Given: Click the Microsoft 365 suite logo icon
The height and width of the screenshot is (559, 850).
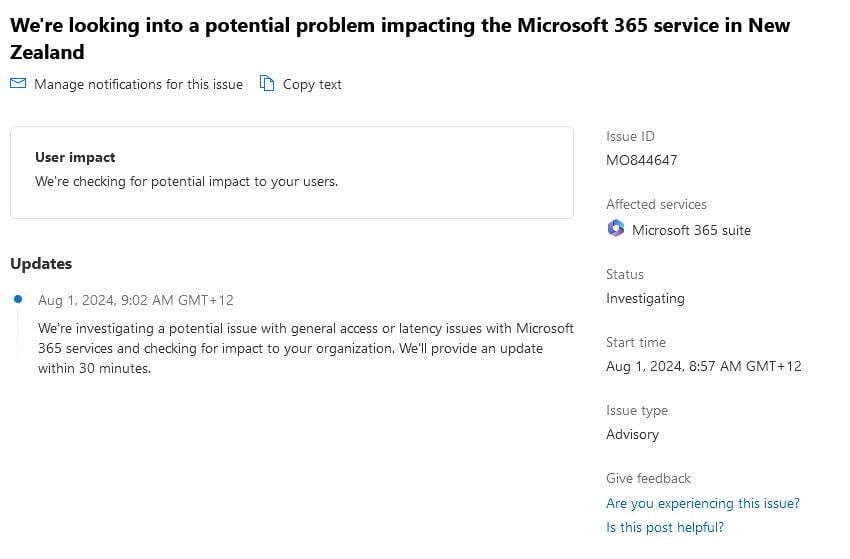Looking at the screenshot, I should tap(616, 229).
